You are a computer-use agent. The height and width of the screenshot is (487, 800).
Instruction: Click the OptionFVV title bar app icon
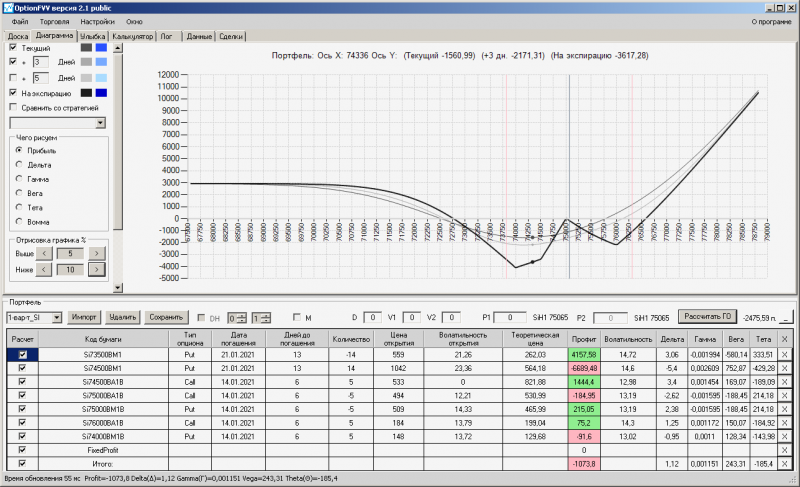tap(7, 8)
